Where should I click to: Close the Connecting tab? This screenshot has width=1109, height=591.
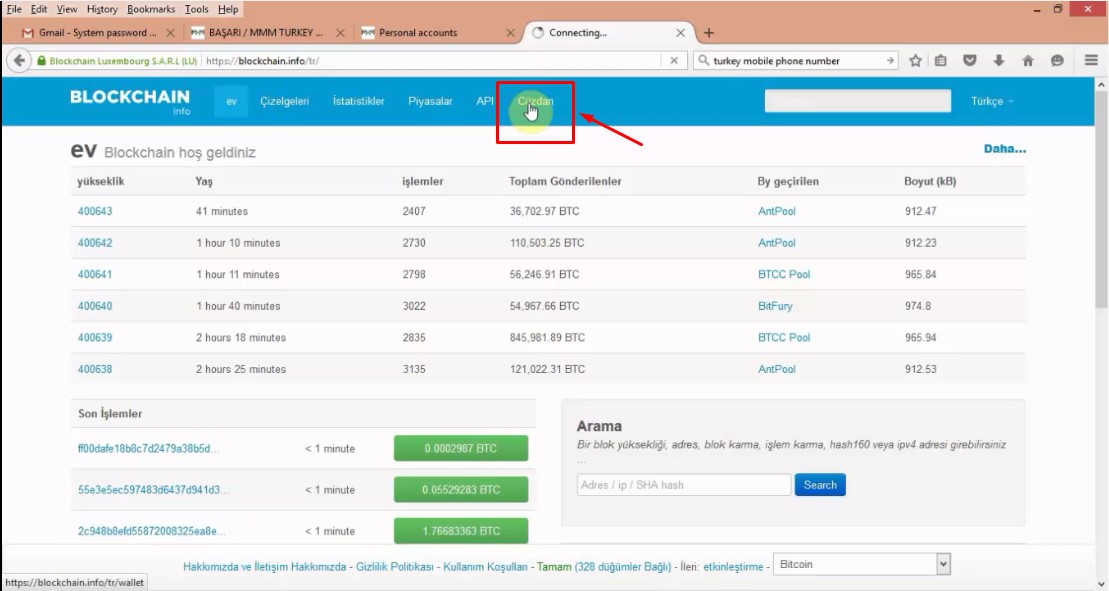[x=680, y=33]
